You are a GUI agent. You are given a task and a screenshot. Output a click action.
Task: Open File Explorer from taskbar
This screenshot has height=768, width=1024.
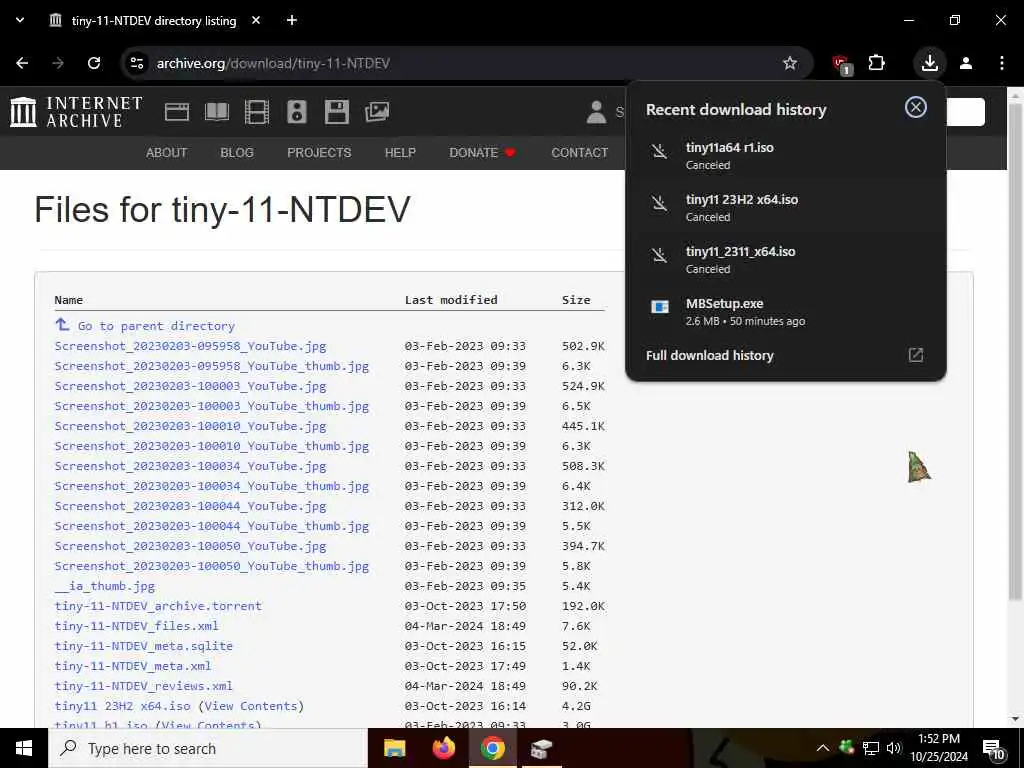(394, 748)
